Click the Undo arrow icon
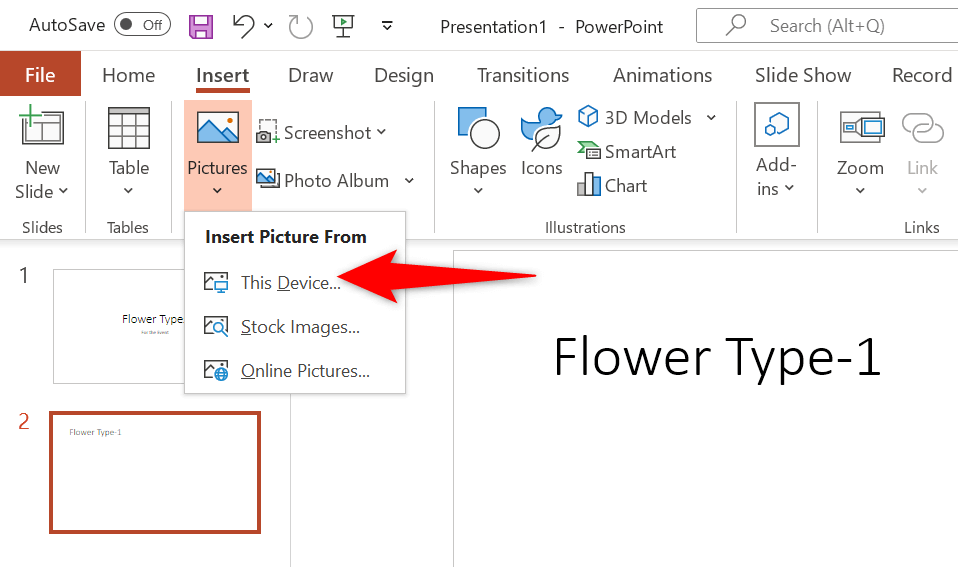 245,26
